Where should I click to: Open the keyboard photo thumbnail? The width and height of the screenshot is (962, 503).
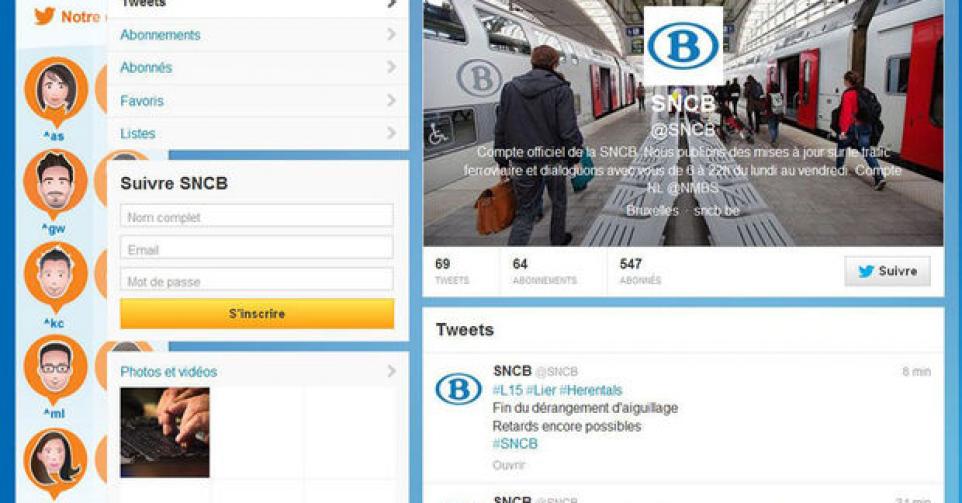click(165, 432)
